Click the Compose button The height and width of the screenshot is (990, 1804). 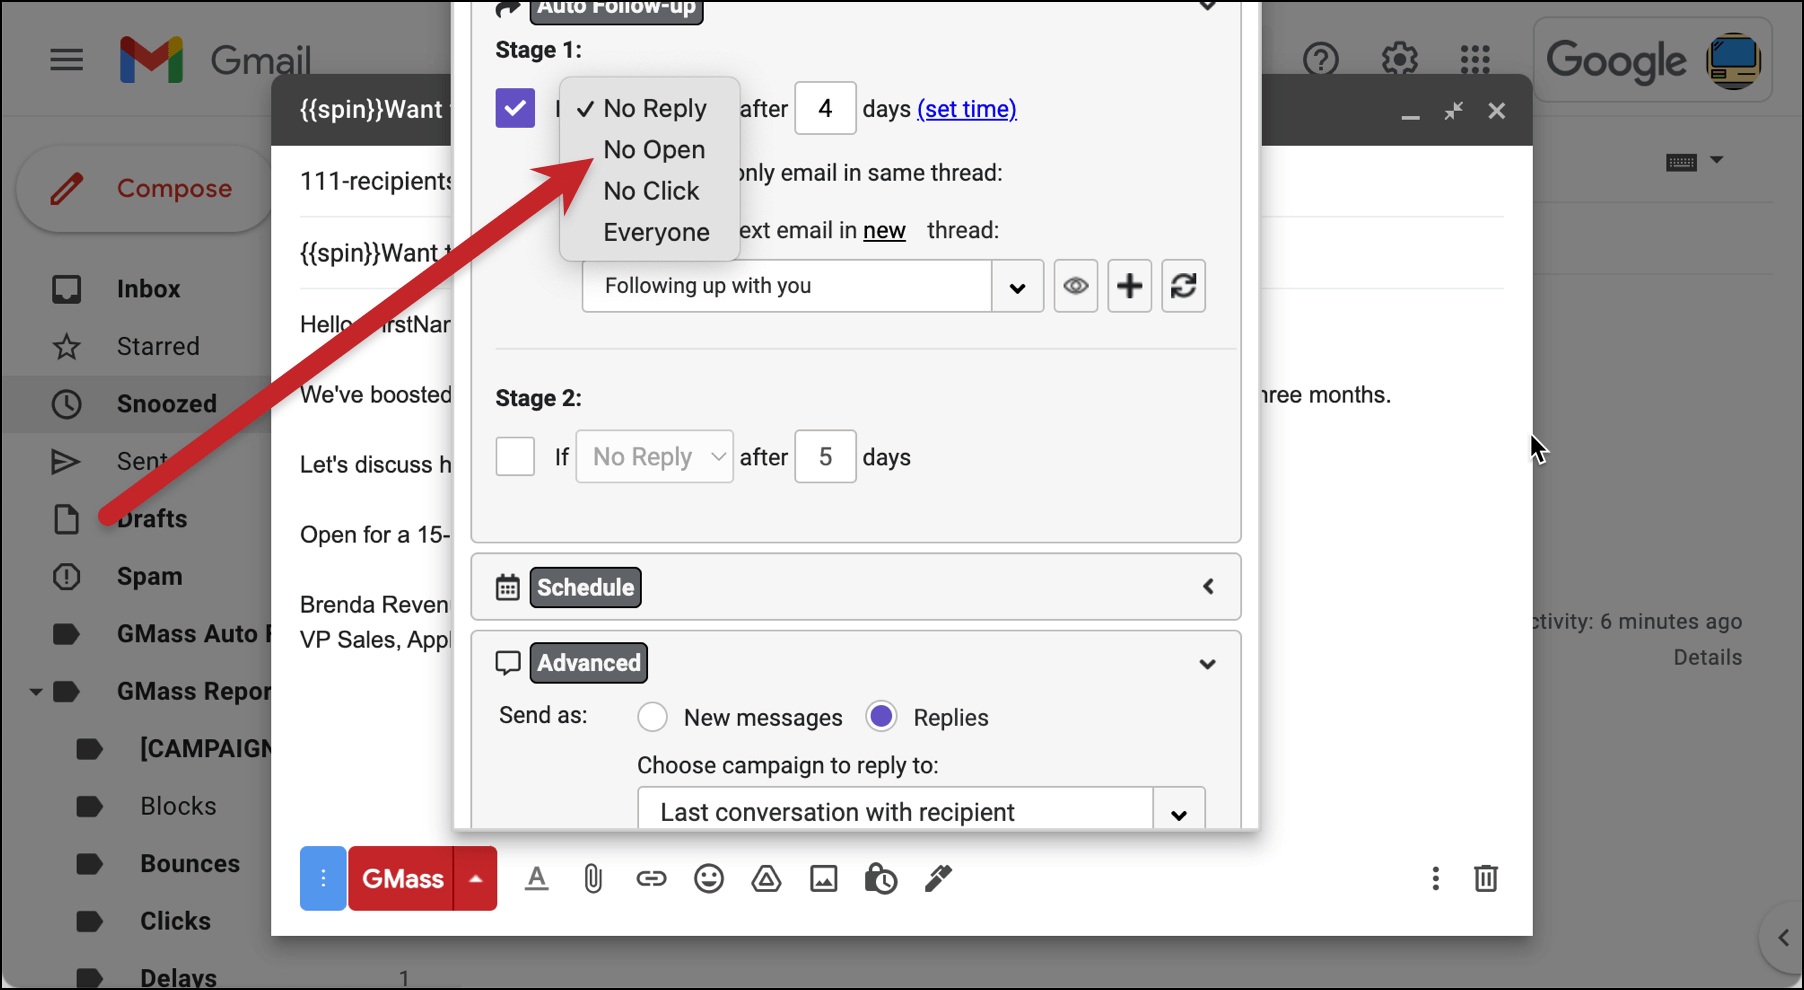(145, 189)
